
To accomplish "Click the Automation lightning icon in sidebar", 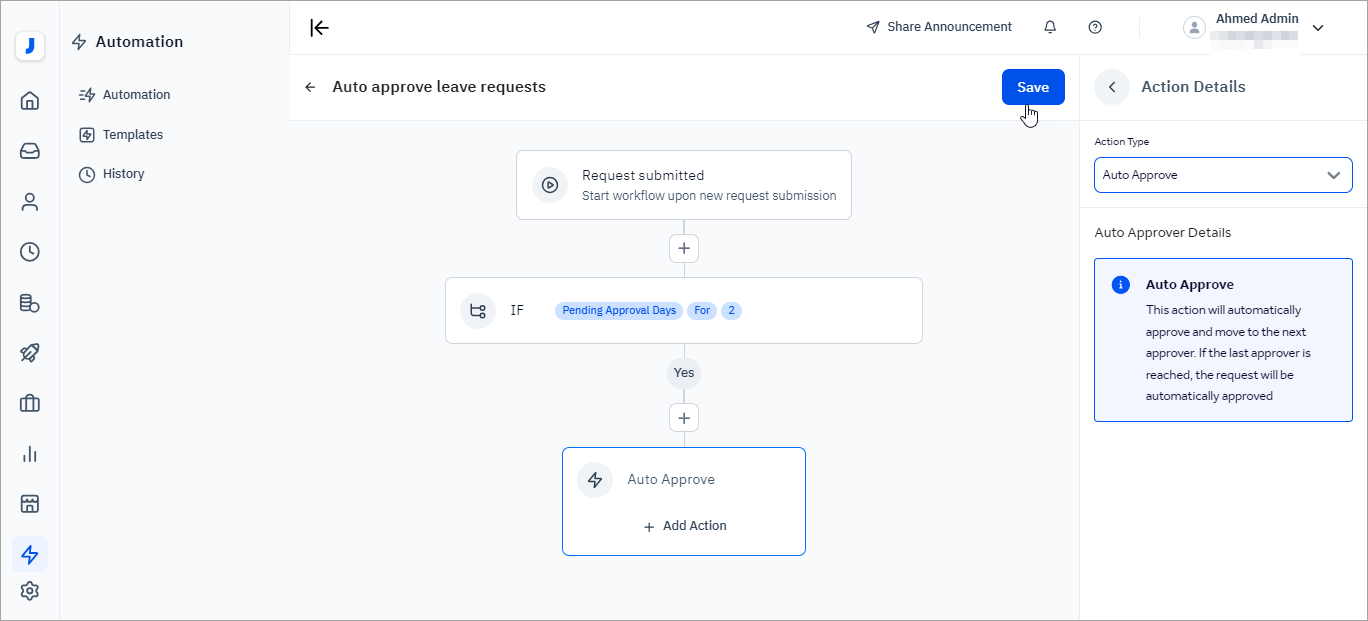I will coord(30,554).
